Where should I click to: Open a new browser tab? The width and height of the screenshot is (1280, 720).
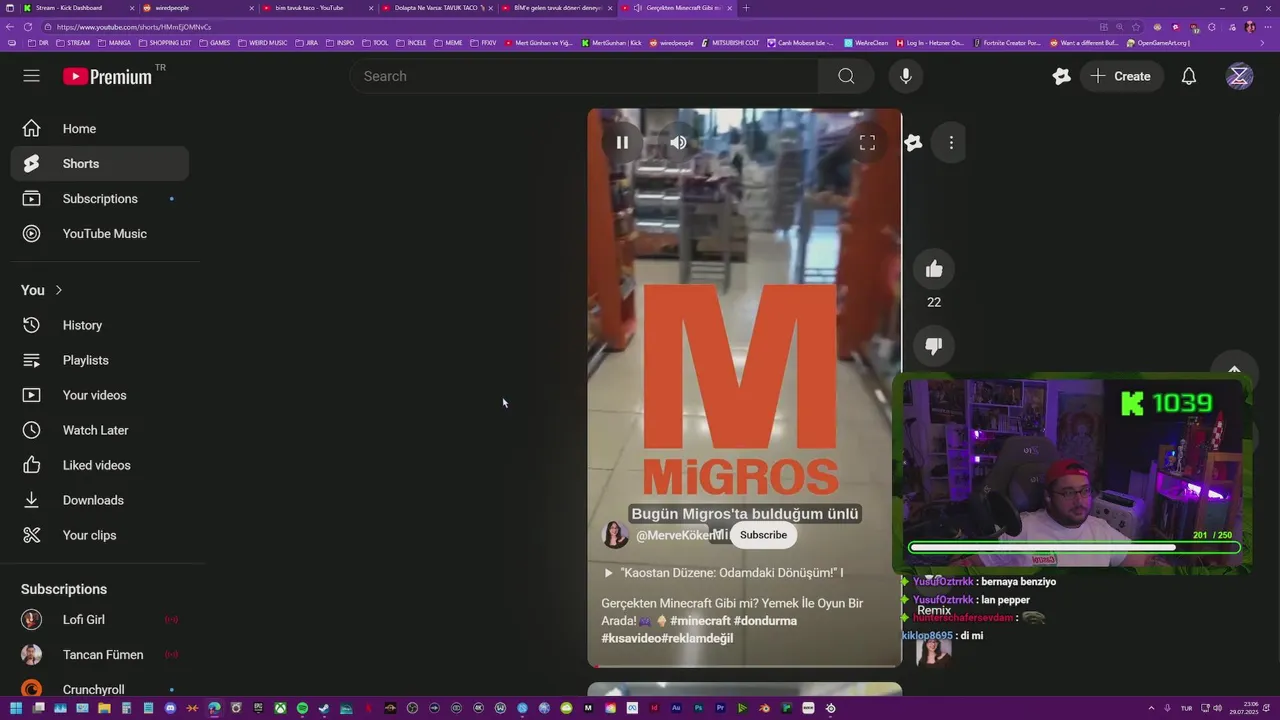click(745, 8)
